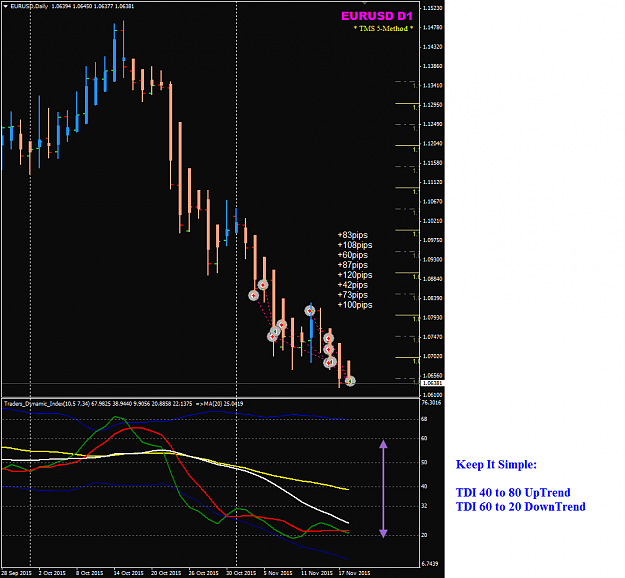625x578 pixels.
Task: Click the TDI 60 to 20 DownTrend text
Action: (x=521, y=507)
